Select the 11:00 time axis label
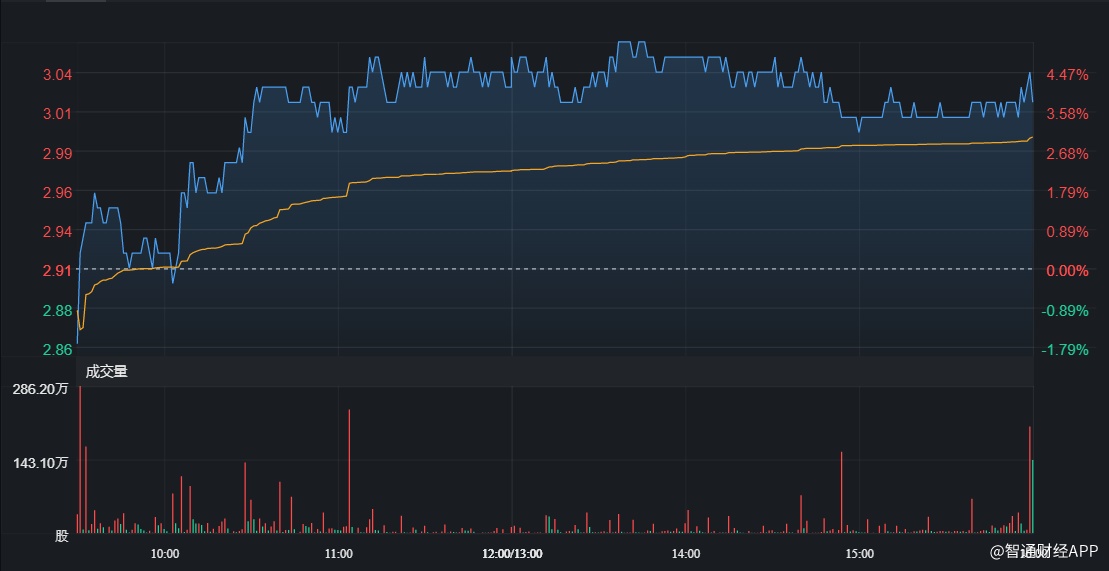1109x571 pixels. 338,553
